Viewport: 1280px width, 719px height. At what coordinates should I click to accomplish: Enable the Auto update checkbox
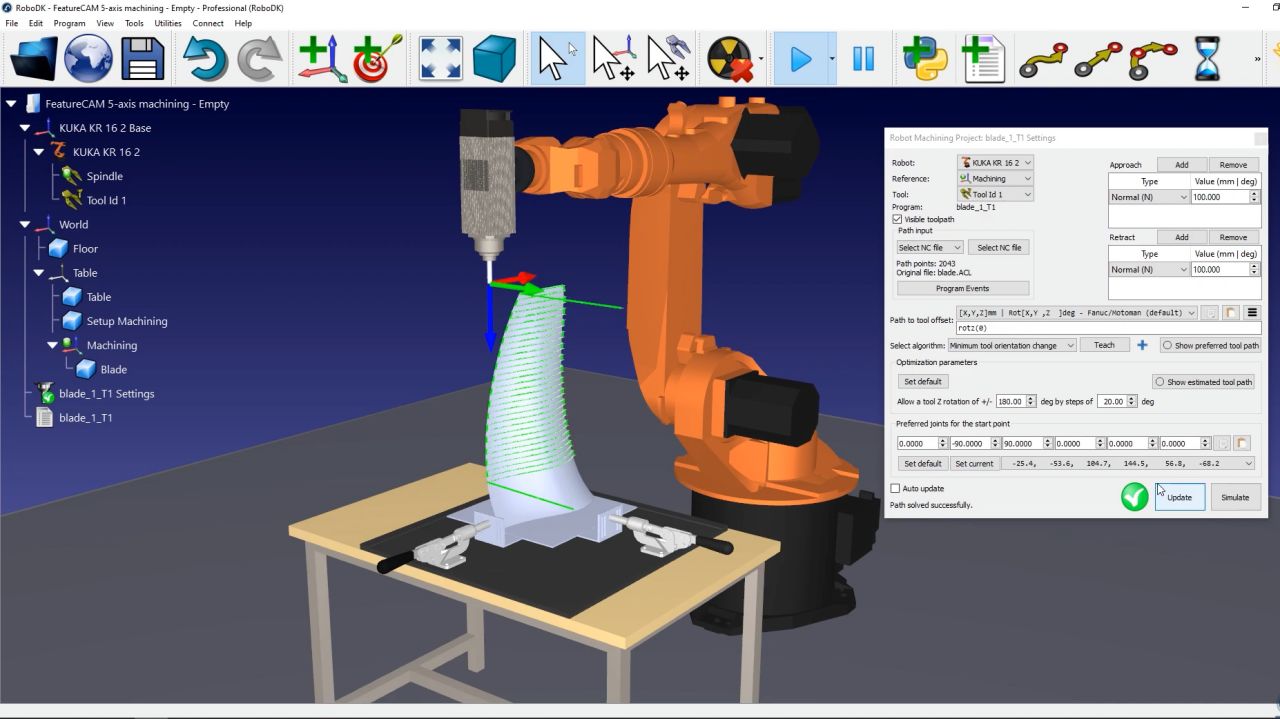tap(896, 489)
